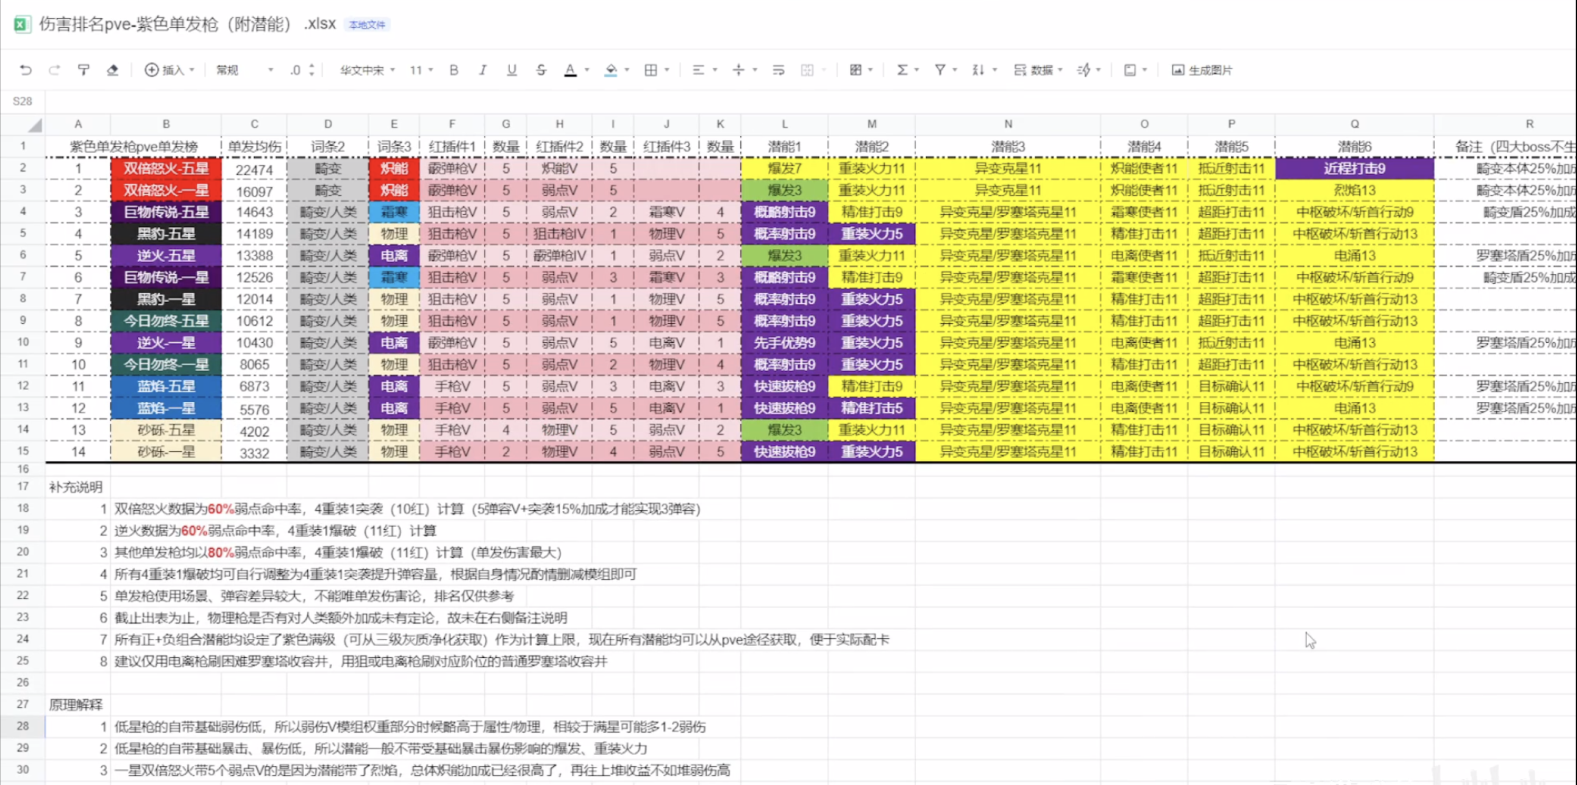The height and width of the screenshot is (785, 1577).
Task: Click the redo arrow icon
Action: pyautogui.click(x=54, y=70)
